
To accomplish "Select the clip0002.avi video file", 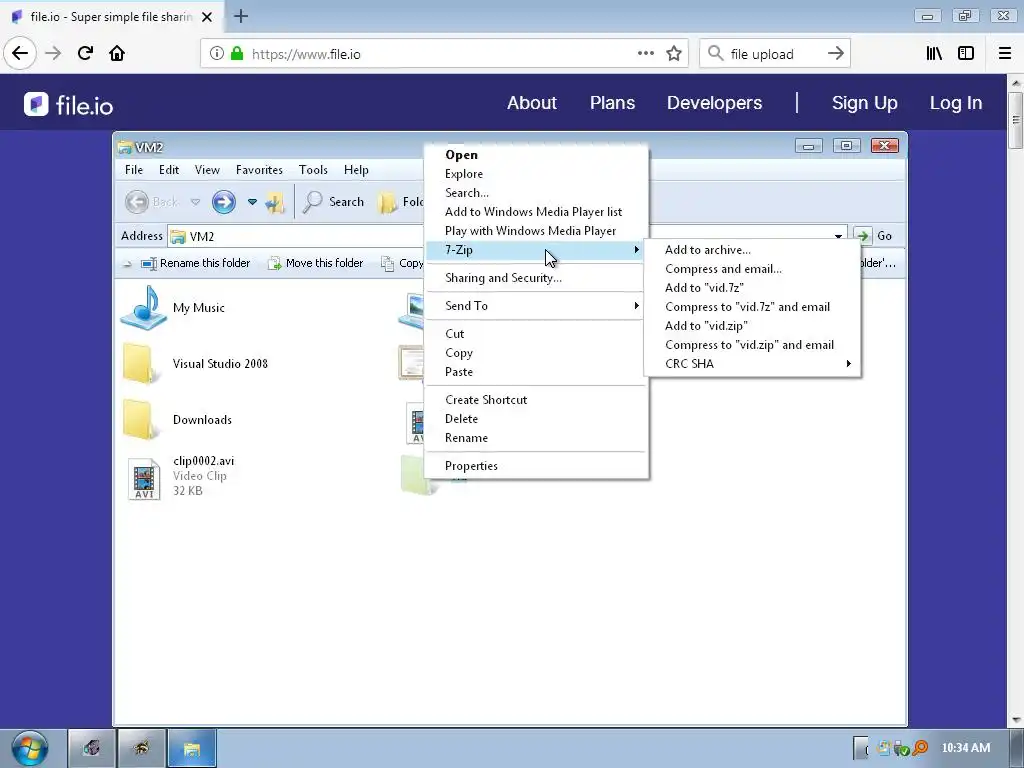I will pos(181,476).
